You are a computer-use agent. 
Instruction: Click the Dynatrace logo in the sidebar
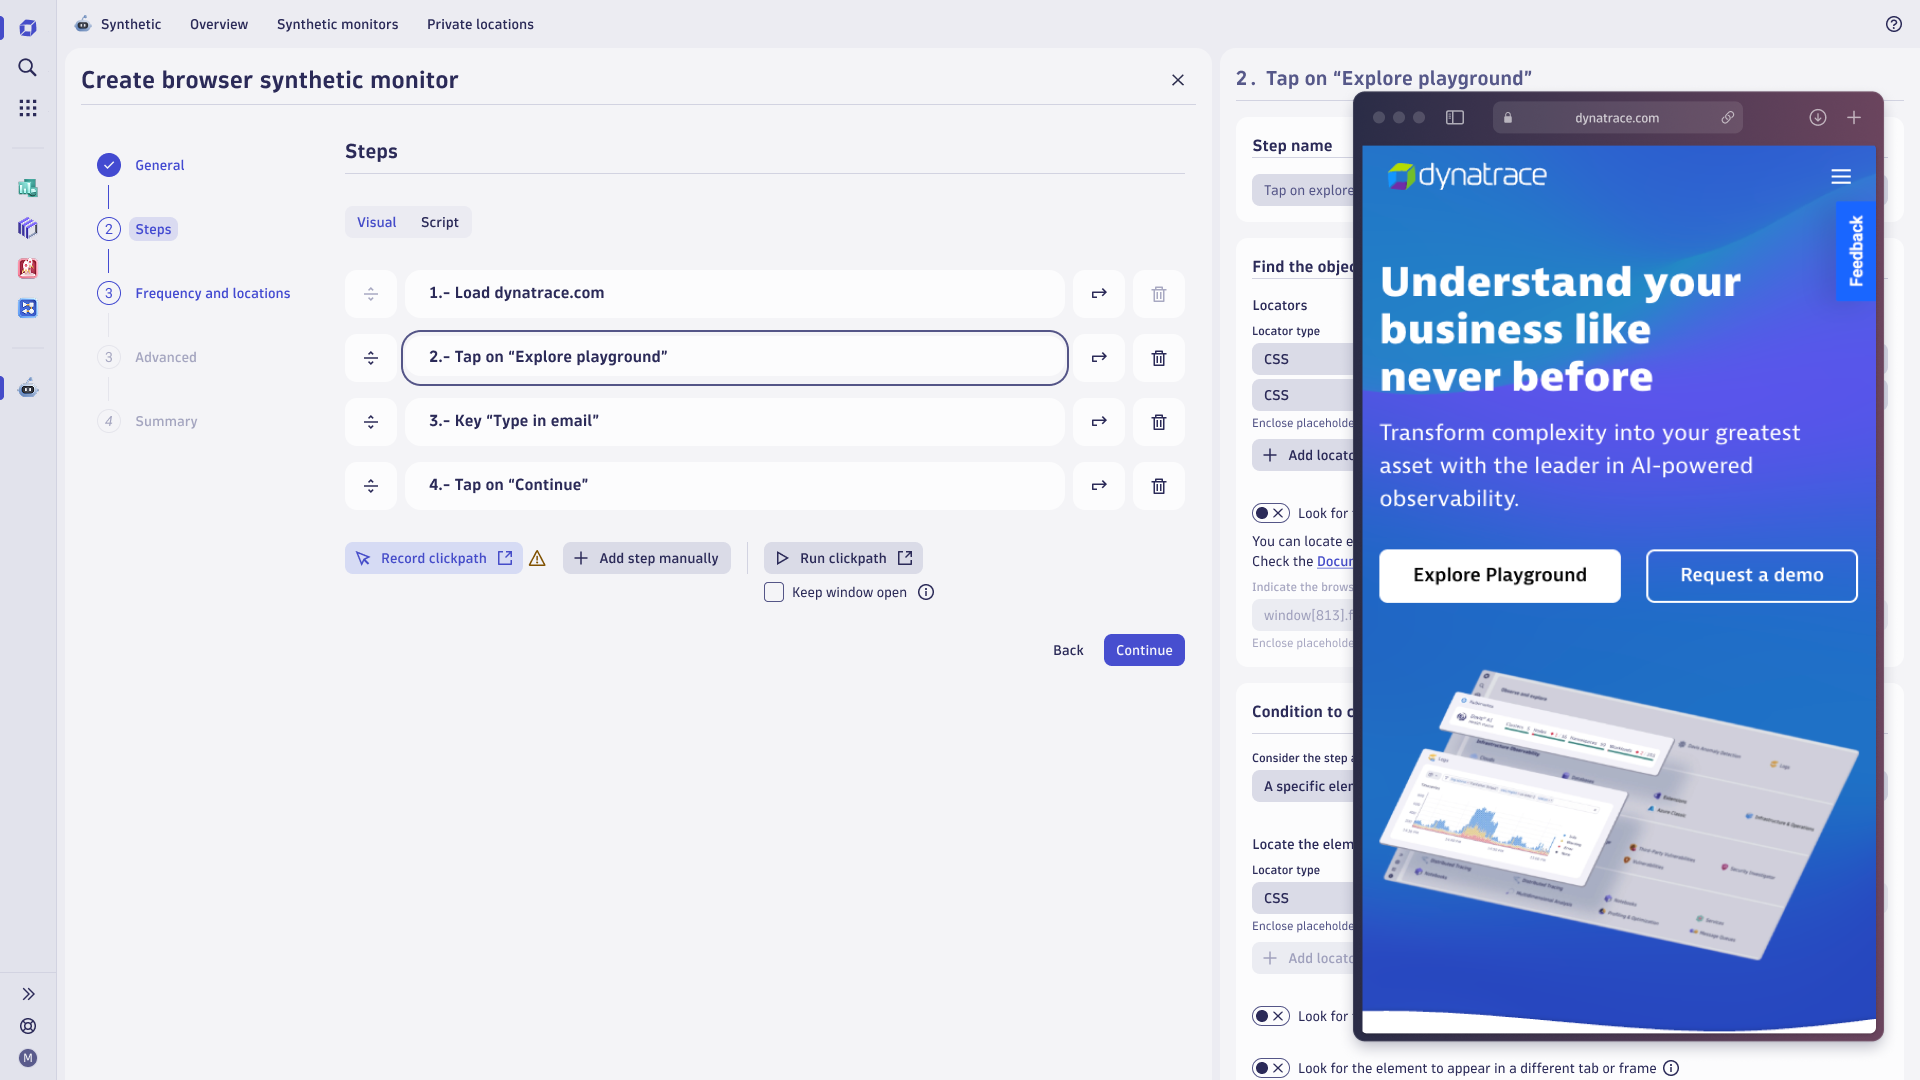[28, 28]
